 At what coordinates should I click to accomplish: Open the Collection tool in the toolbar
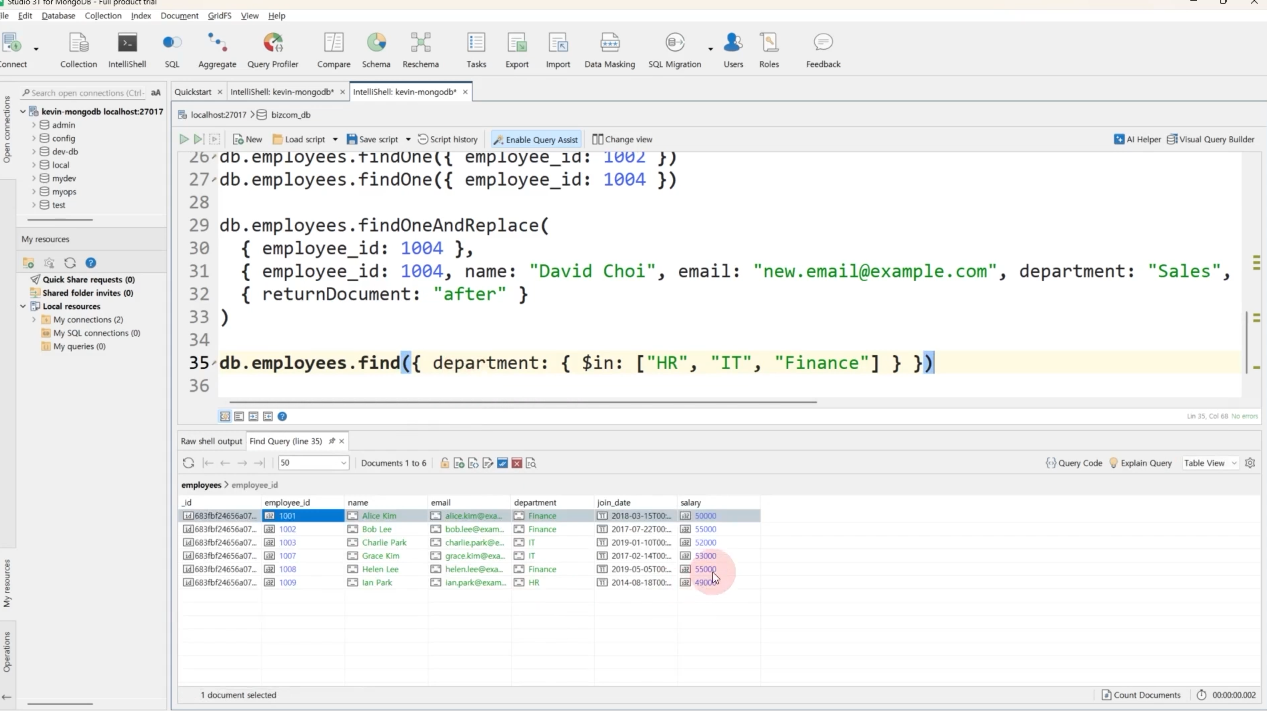point(78,50)
